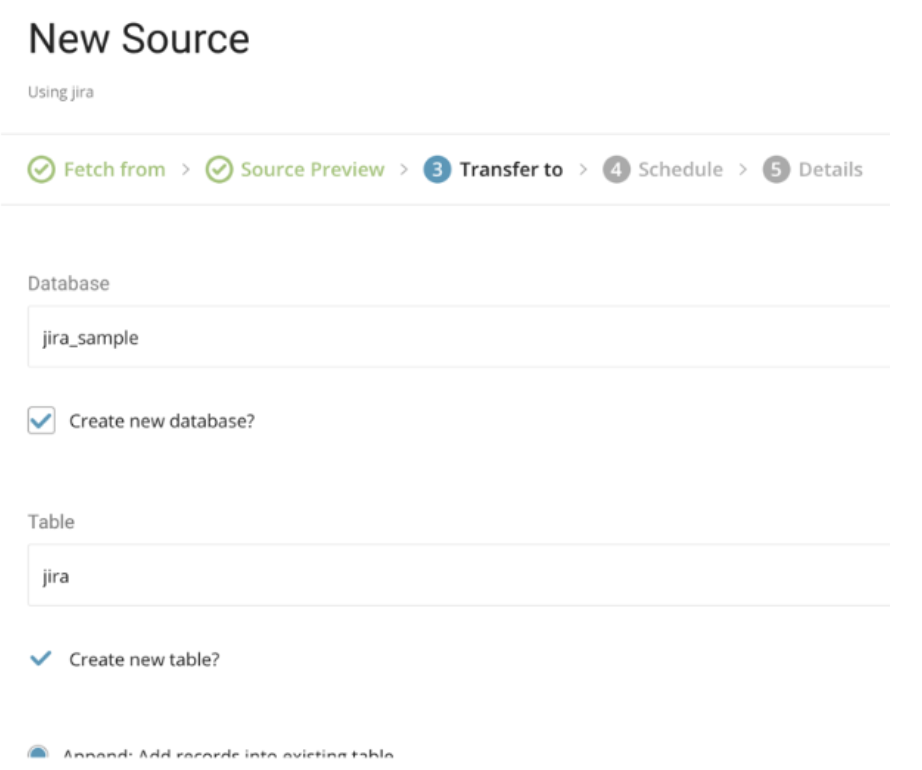Uncheck the Create new database checkbox
Screen dimensions: 922x770
pos(41,421)
